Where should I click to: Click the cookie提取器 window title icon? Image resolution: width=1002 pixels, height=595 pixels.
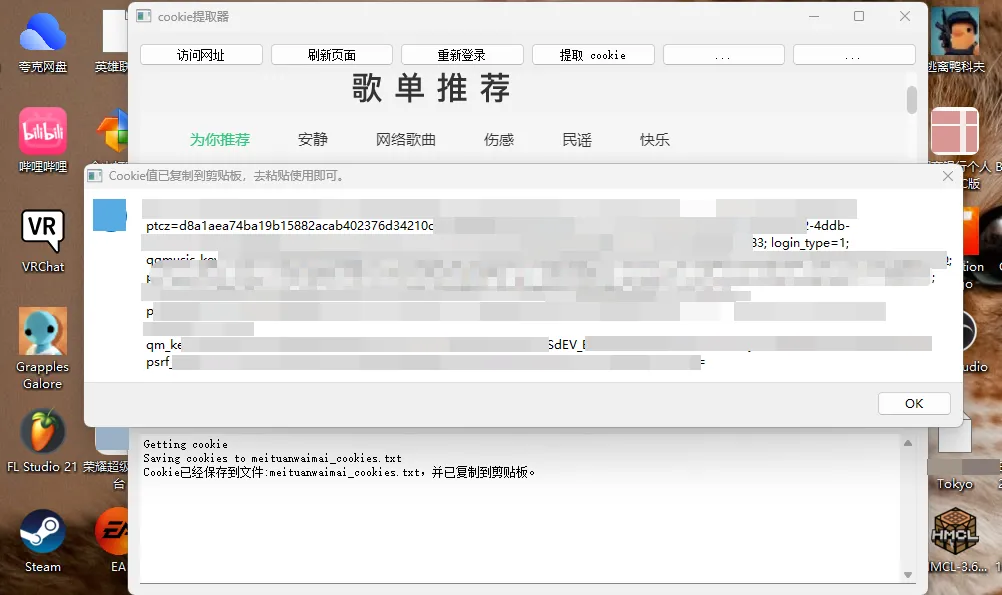143,17
